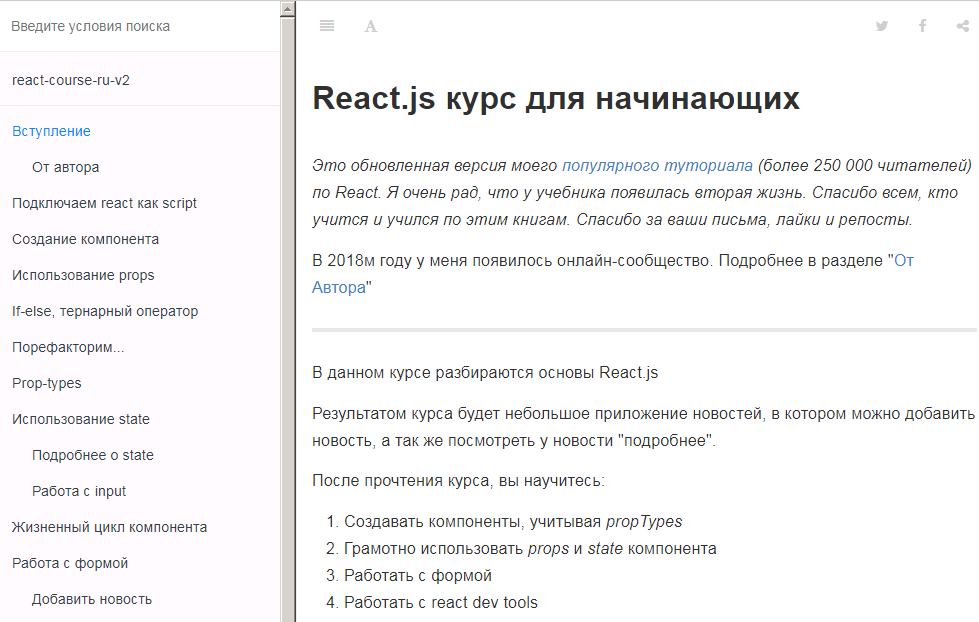Viewport: 979px width, 622px height.
Task: Open the Работа с формой chapter
Action: coord(70,563)
